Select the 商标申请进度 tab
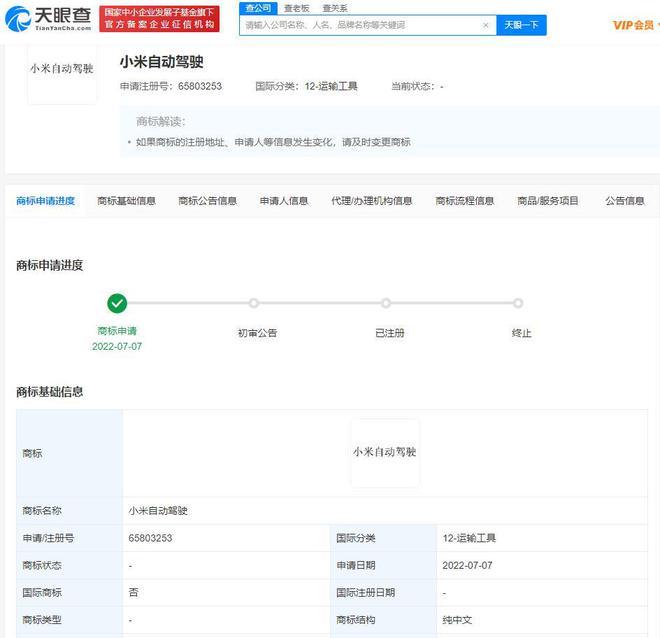This screenshot has width=660, height=638. coord(45,201)
